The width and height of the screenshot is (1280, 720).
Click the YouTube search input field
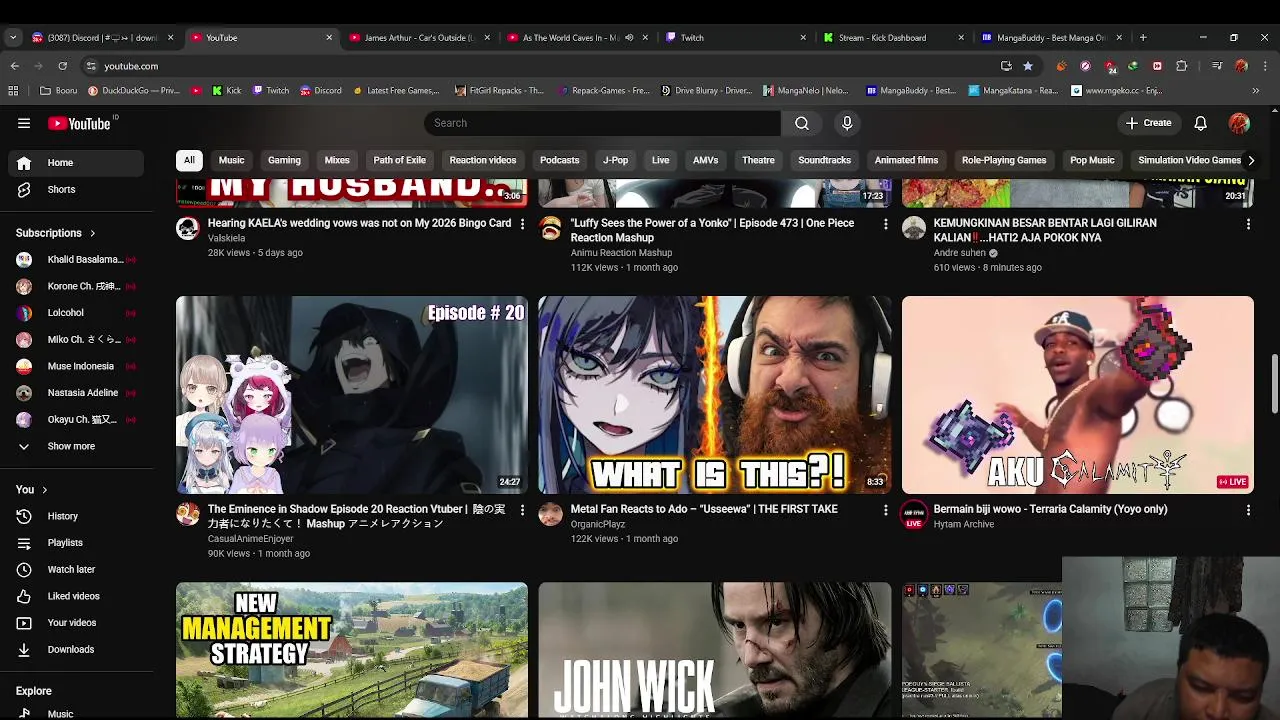point(602,123)
